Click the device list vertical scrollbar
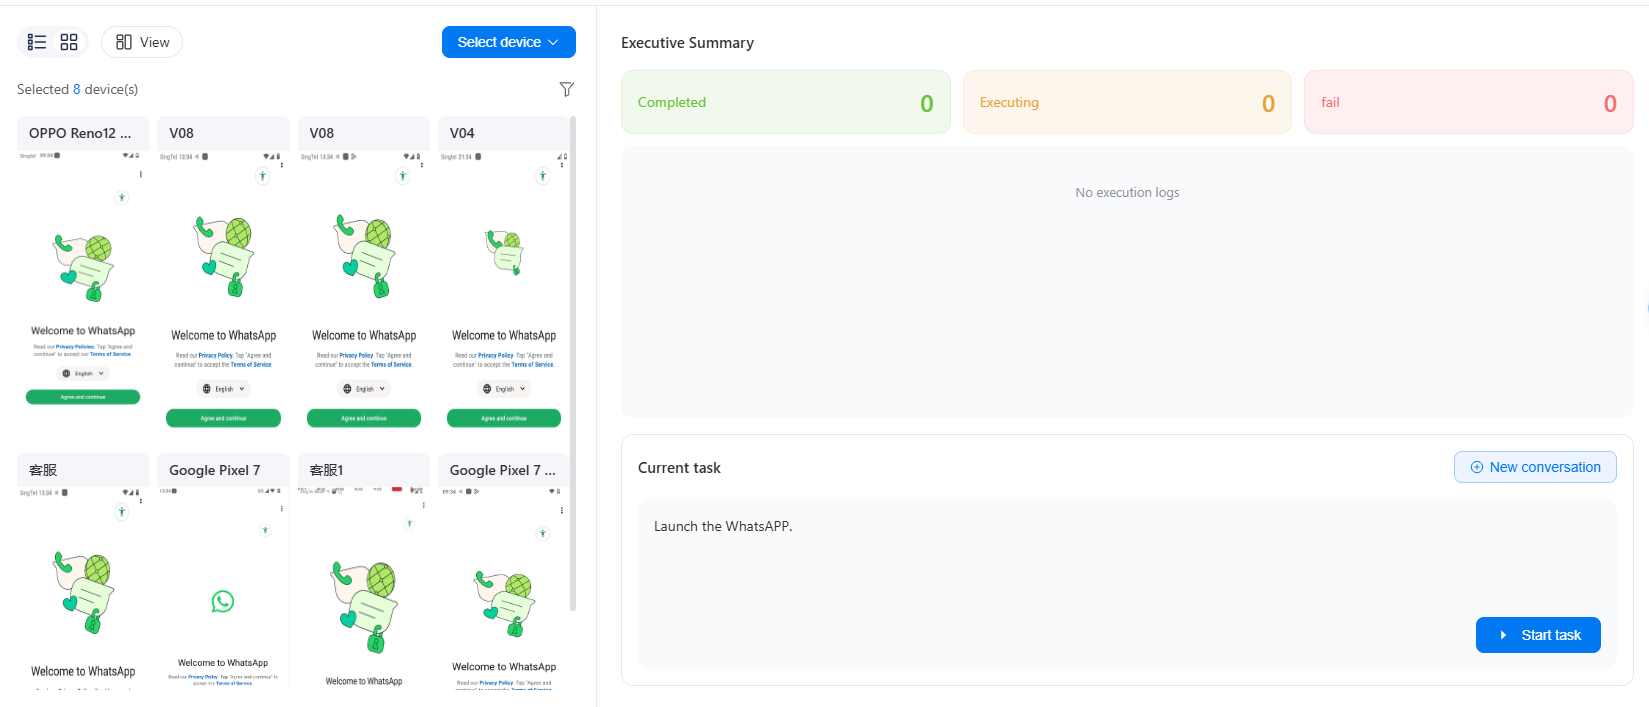 point(573,360)
